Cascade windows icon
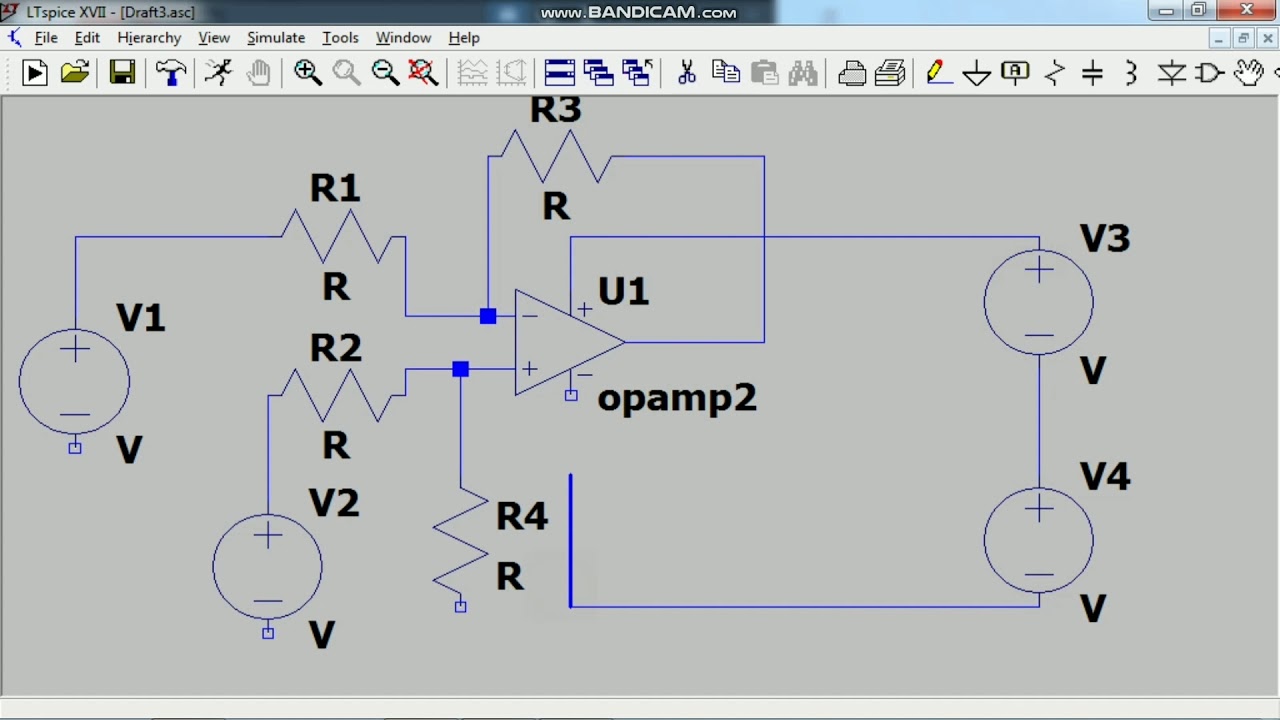The width and height of the screenshot is (1280, 720). pos(598,73)
